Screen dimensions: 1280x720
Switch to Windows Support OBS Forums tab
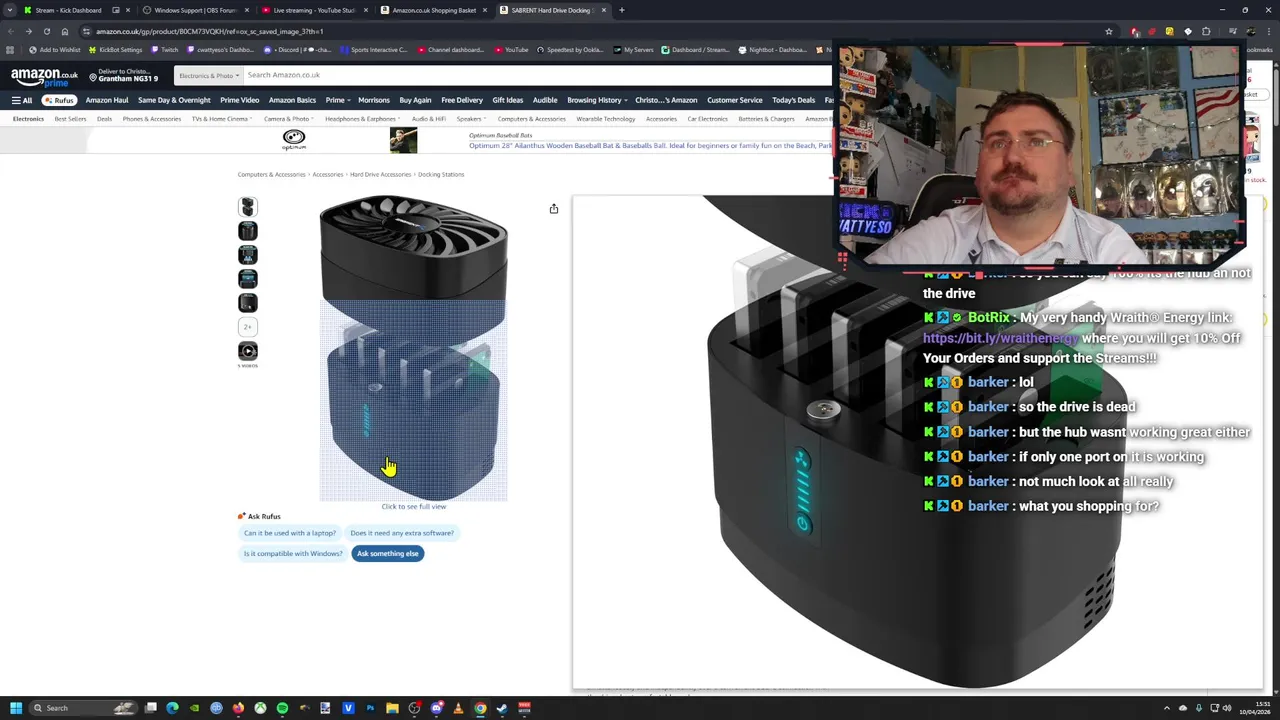(193, 10)
